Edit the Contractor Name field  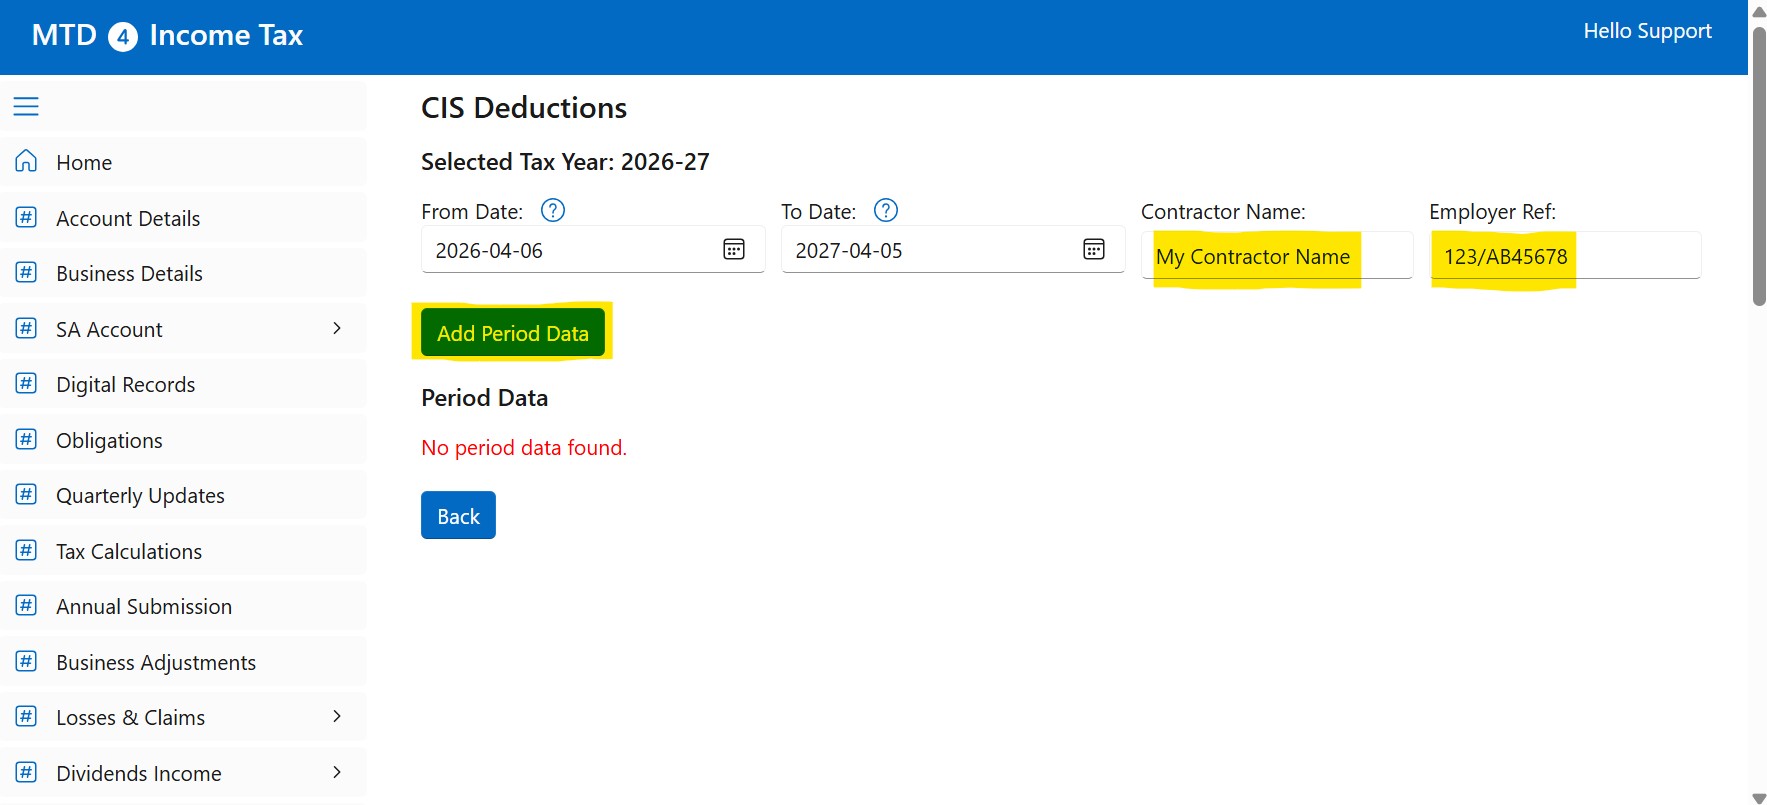tap(1277, 256)
